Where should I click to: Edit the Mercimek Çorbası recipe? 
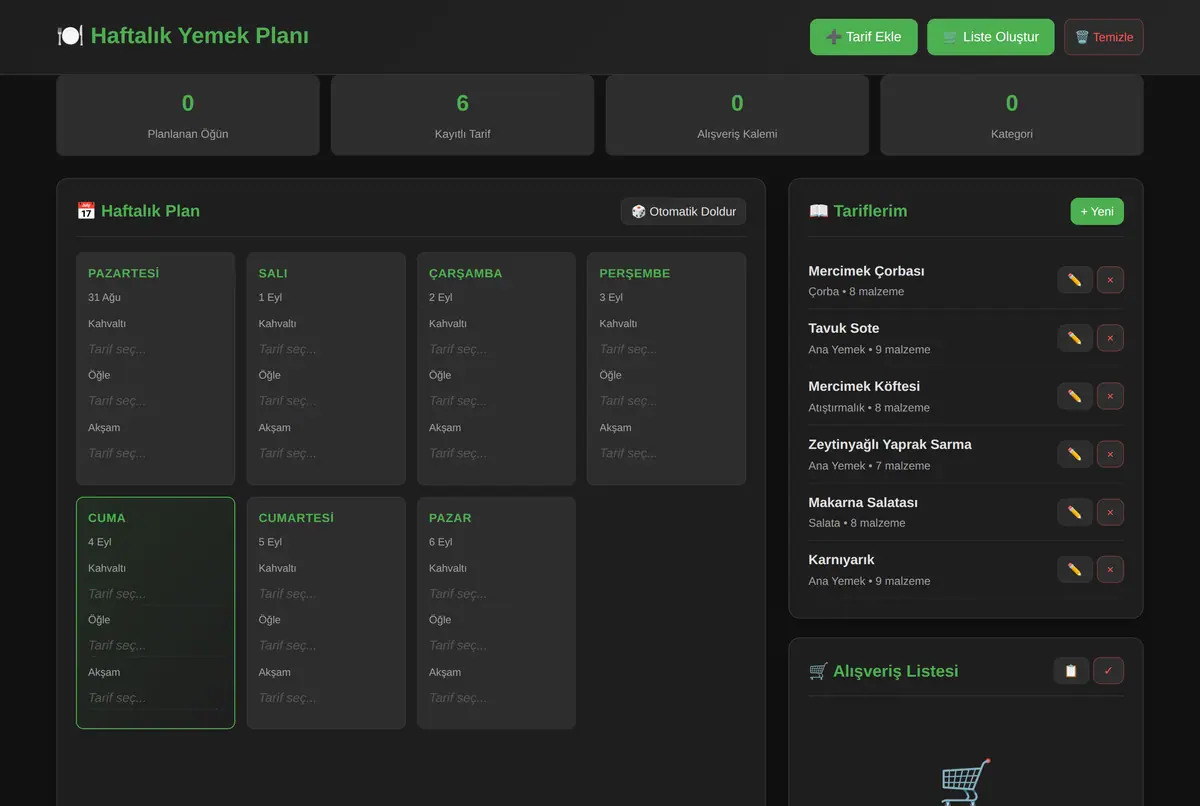click(x=1075, y=280)
